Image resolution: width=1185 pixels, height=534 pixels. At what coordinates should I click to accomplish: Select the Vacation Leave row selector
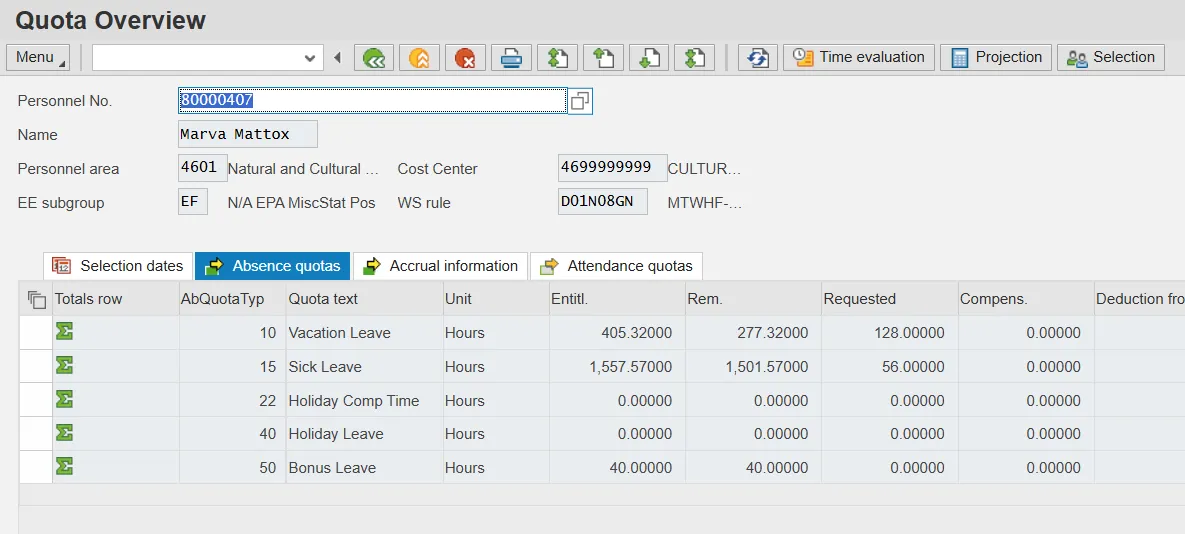35,333
